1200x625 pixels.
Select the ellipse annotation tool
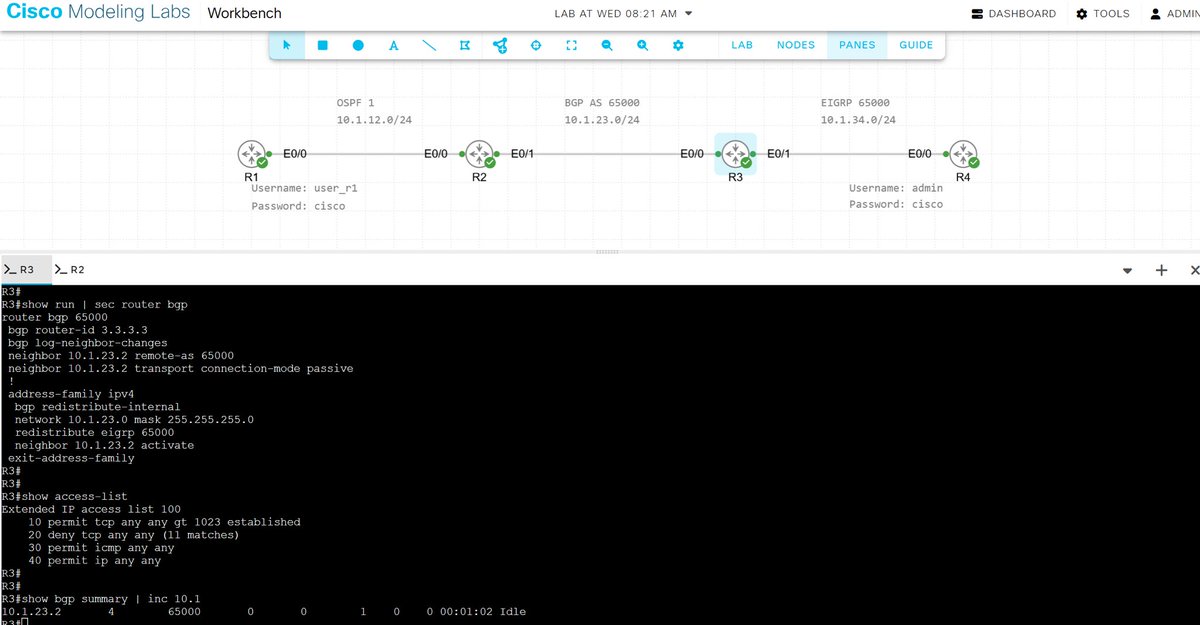pyautogui.click(x=358, y=45)
